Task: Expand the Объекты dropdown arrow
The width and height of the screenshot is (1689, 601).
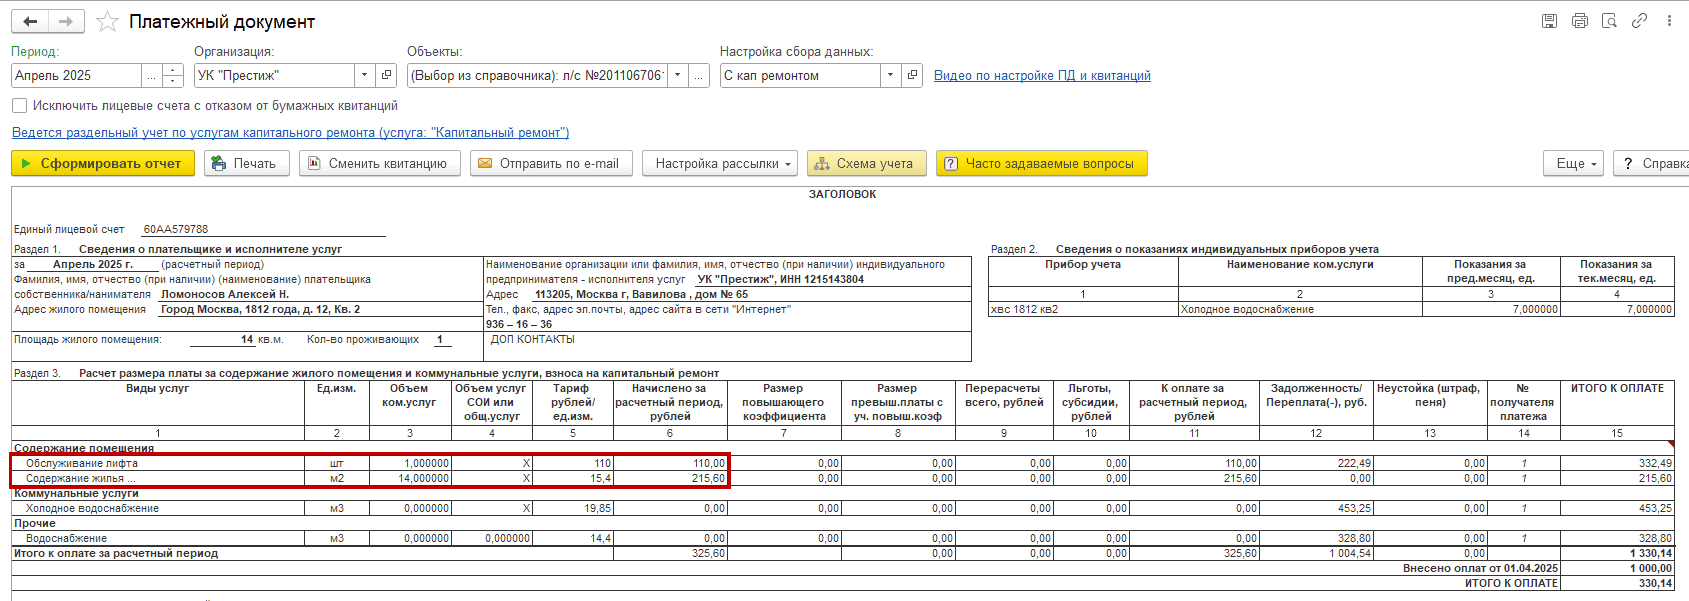Action: point(678,75)
